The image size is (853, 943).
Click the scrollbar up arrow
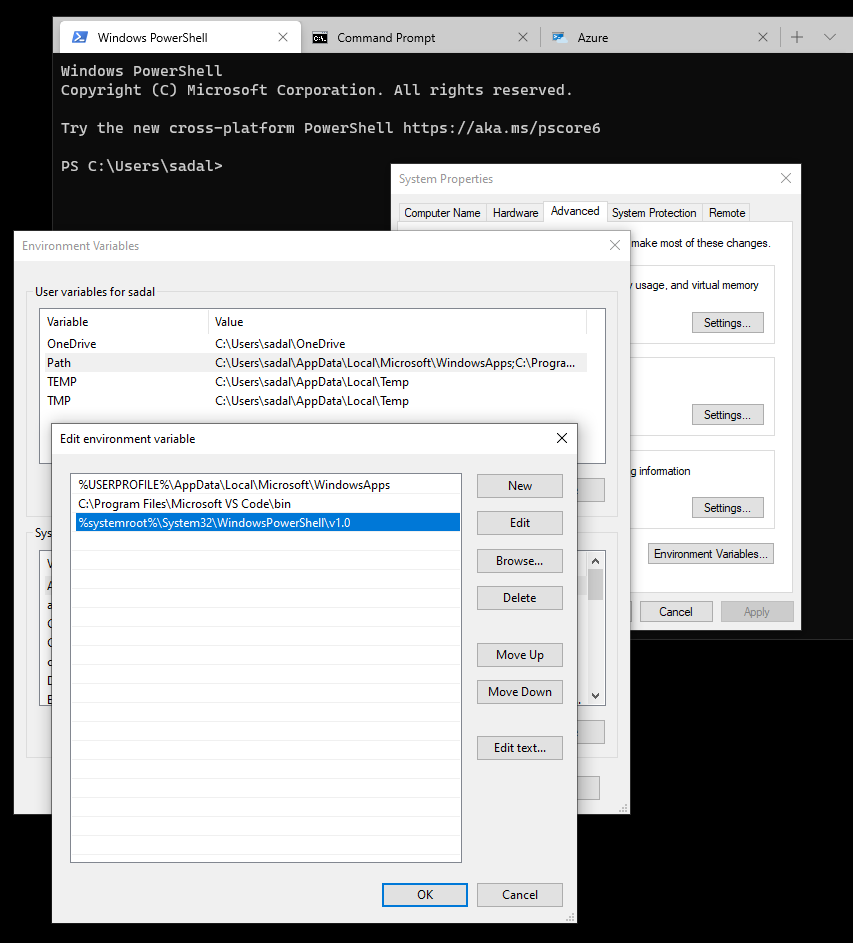point(595,562)
